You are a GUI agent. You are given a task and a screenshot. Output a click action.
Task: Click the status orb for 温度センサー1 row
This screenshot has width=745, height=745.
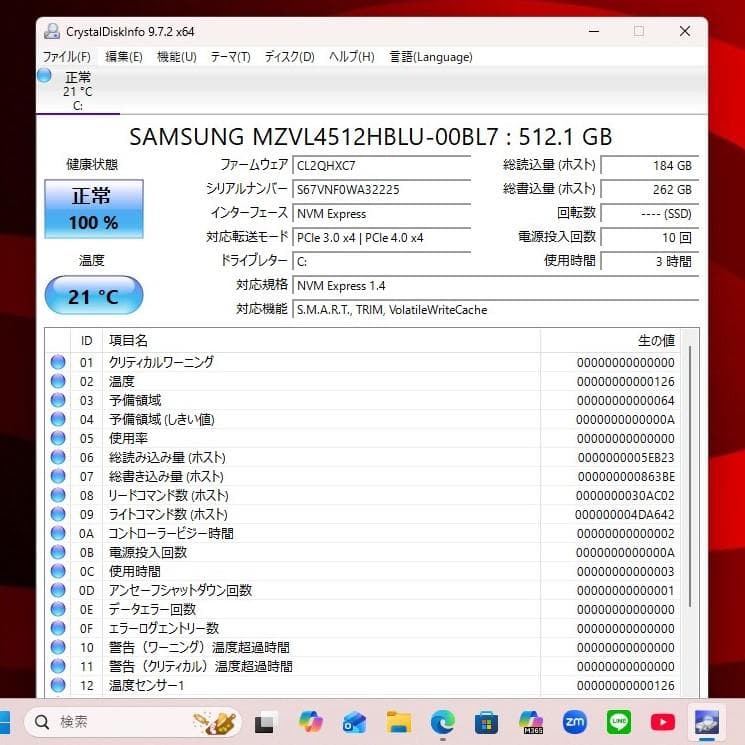click(58, 685)
